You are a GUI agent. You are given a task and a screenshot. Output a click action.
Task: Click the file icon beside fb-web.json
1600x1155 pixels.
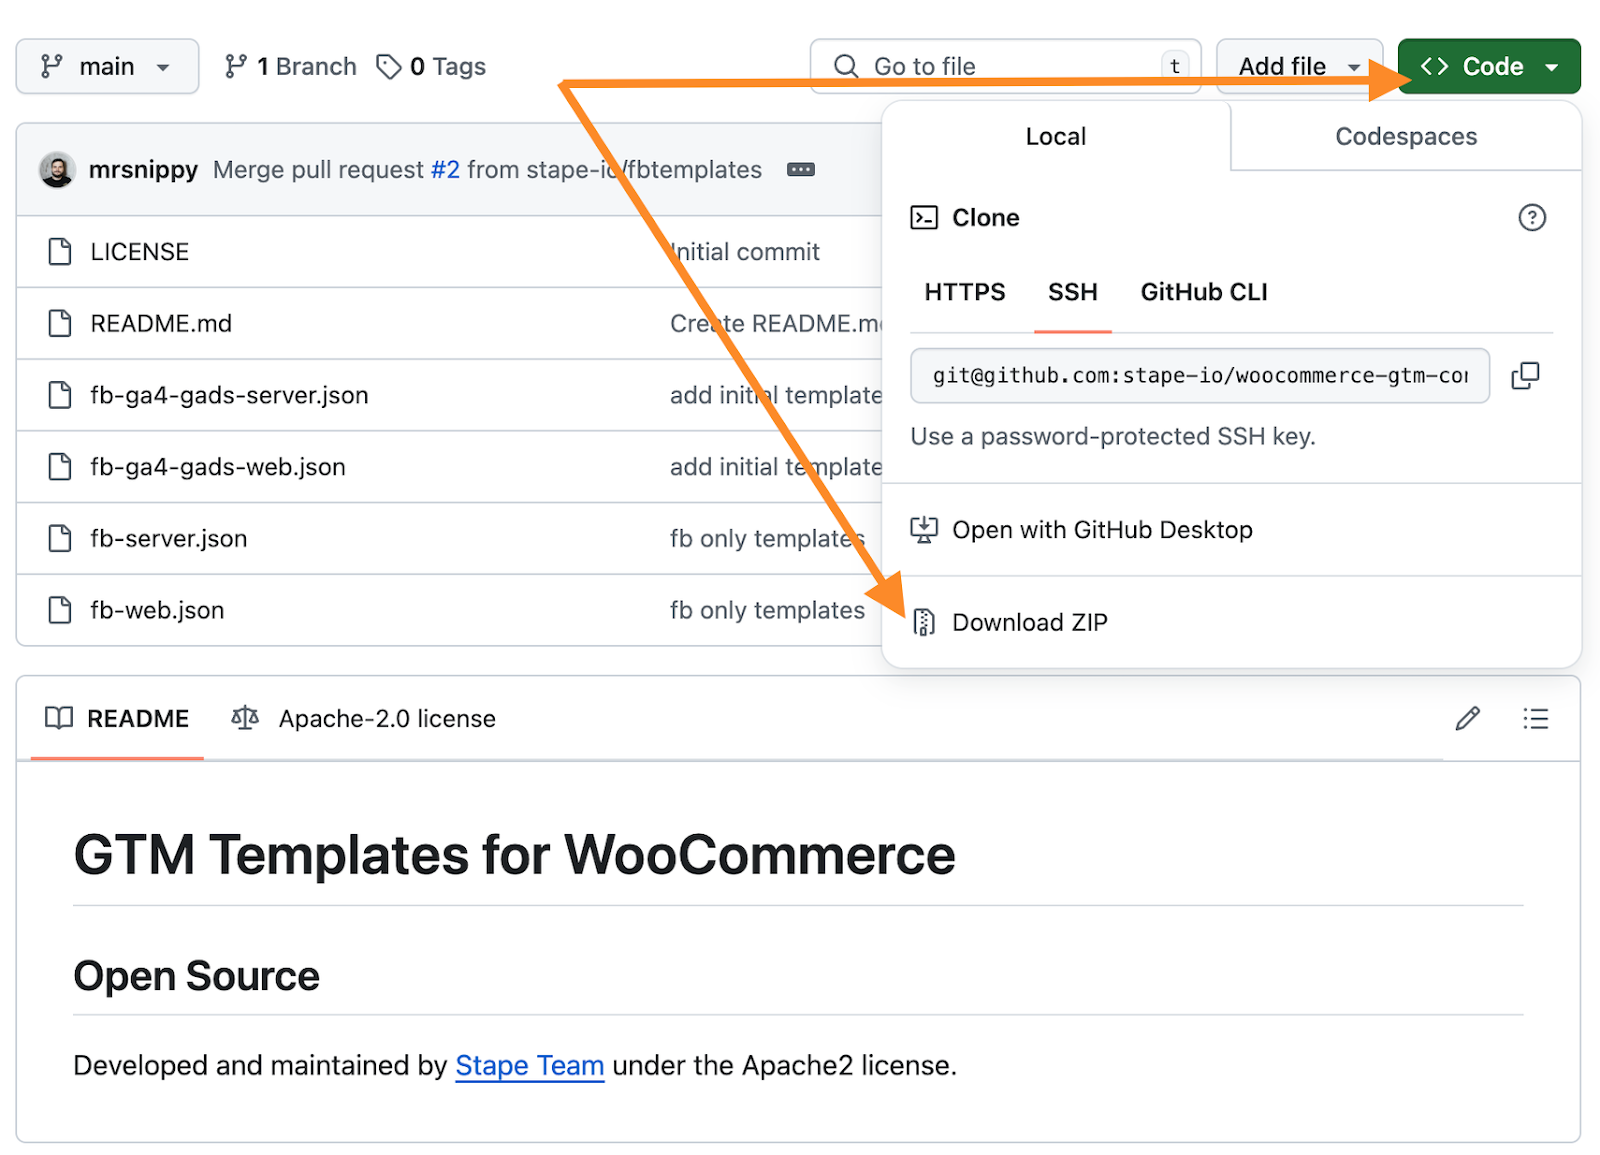(x=60, y=611)
